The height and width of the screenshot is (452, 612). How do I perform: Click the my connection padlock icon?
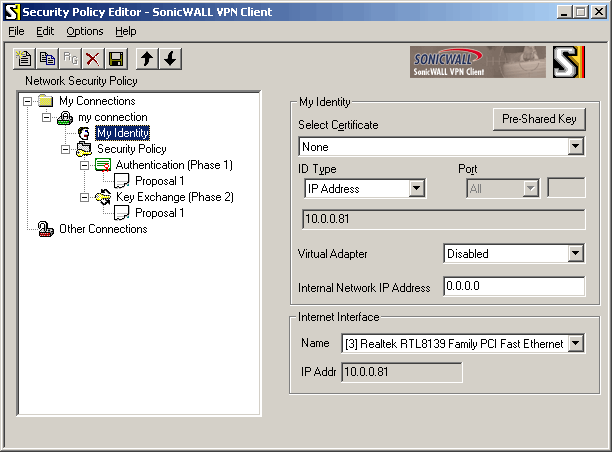tap(65, 117)
